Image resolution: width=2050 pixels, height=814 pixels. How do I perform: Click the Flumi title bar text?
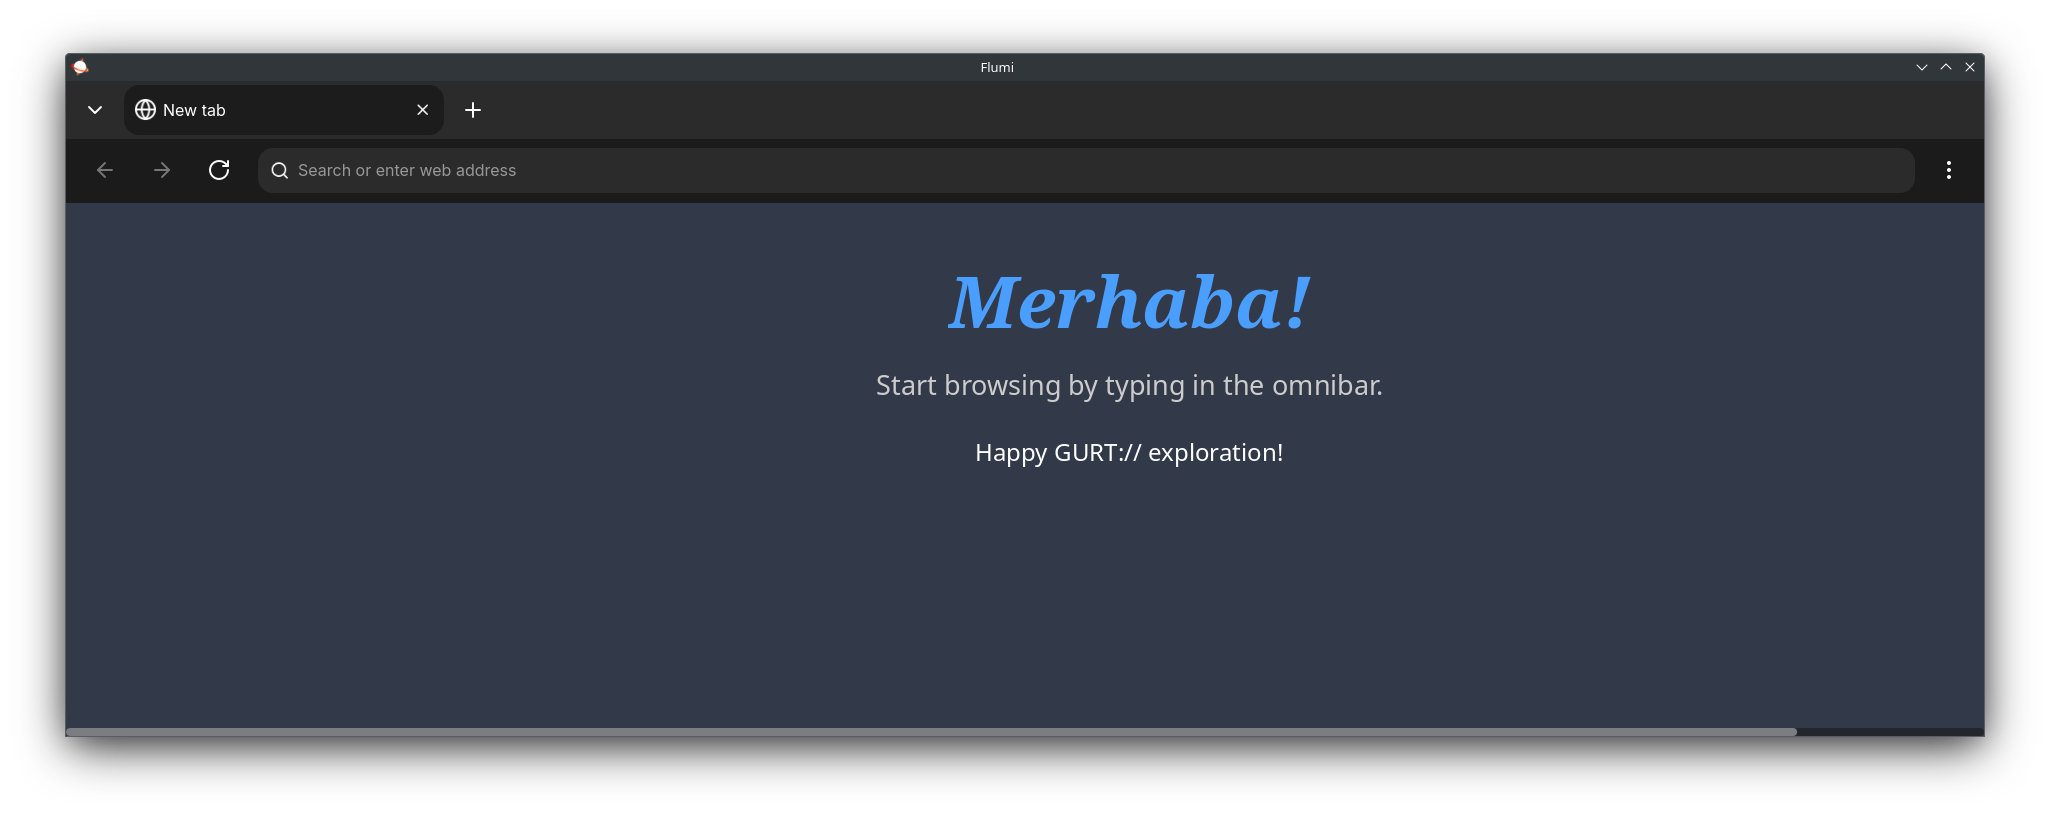point(996,67)
